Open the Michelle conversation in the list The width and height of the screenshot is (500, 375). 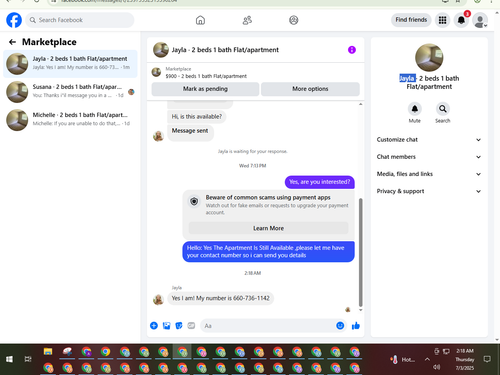click(x=70, y=120)
